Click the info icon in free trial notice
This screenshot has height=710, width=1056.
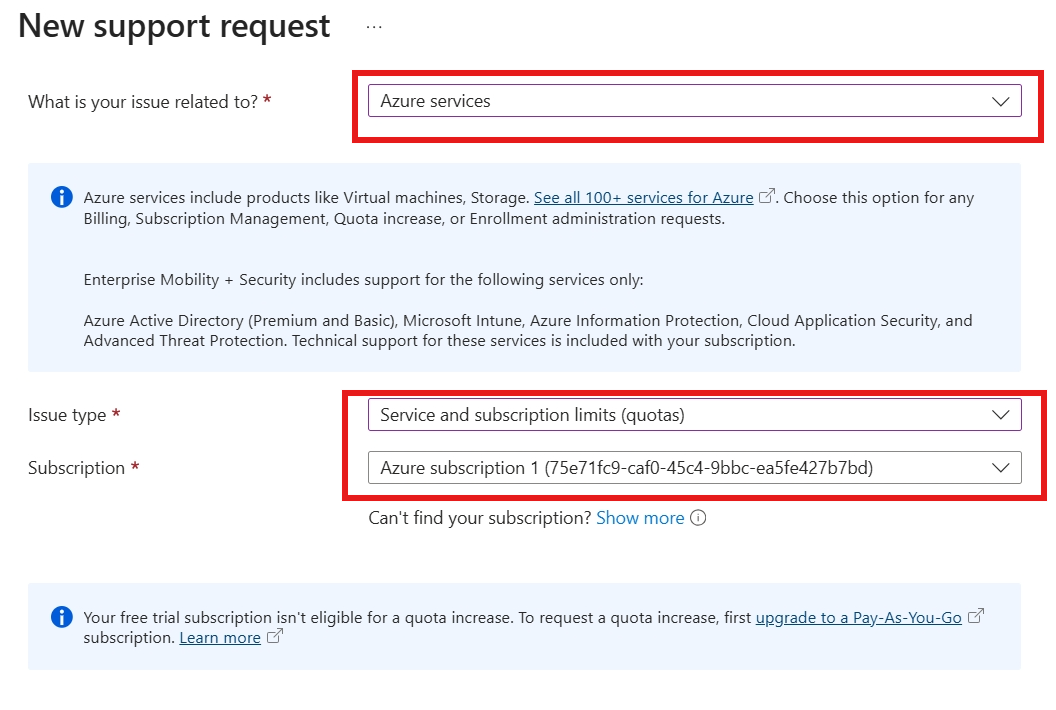click(61, 616)
